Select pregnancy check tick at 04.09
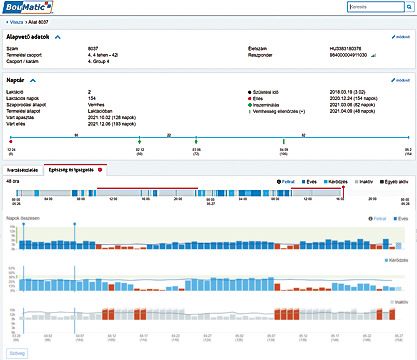The width and height of the screenshot is (417, 360). pos(283,142)
